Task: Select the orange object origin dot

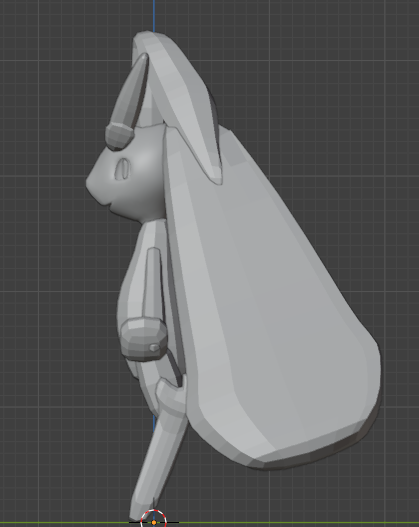Action: tap(154, 523)
